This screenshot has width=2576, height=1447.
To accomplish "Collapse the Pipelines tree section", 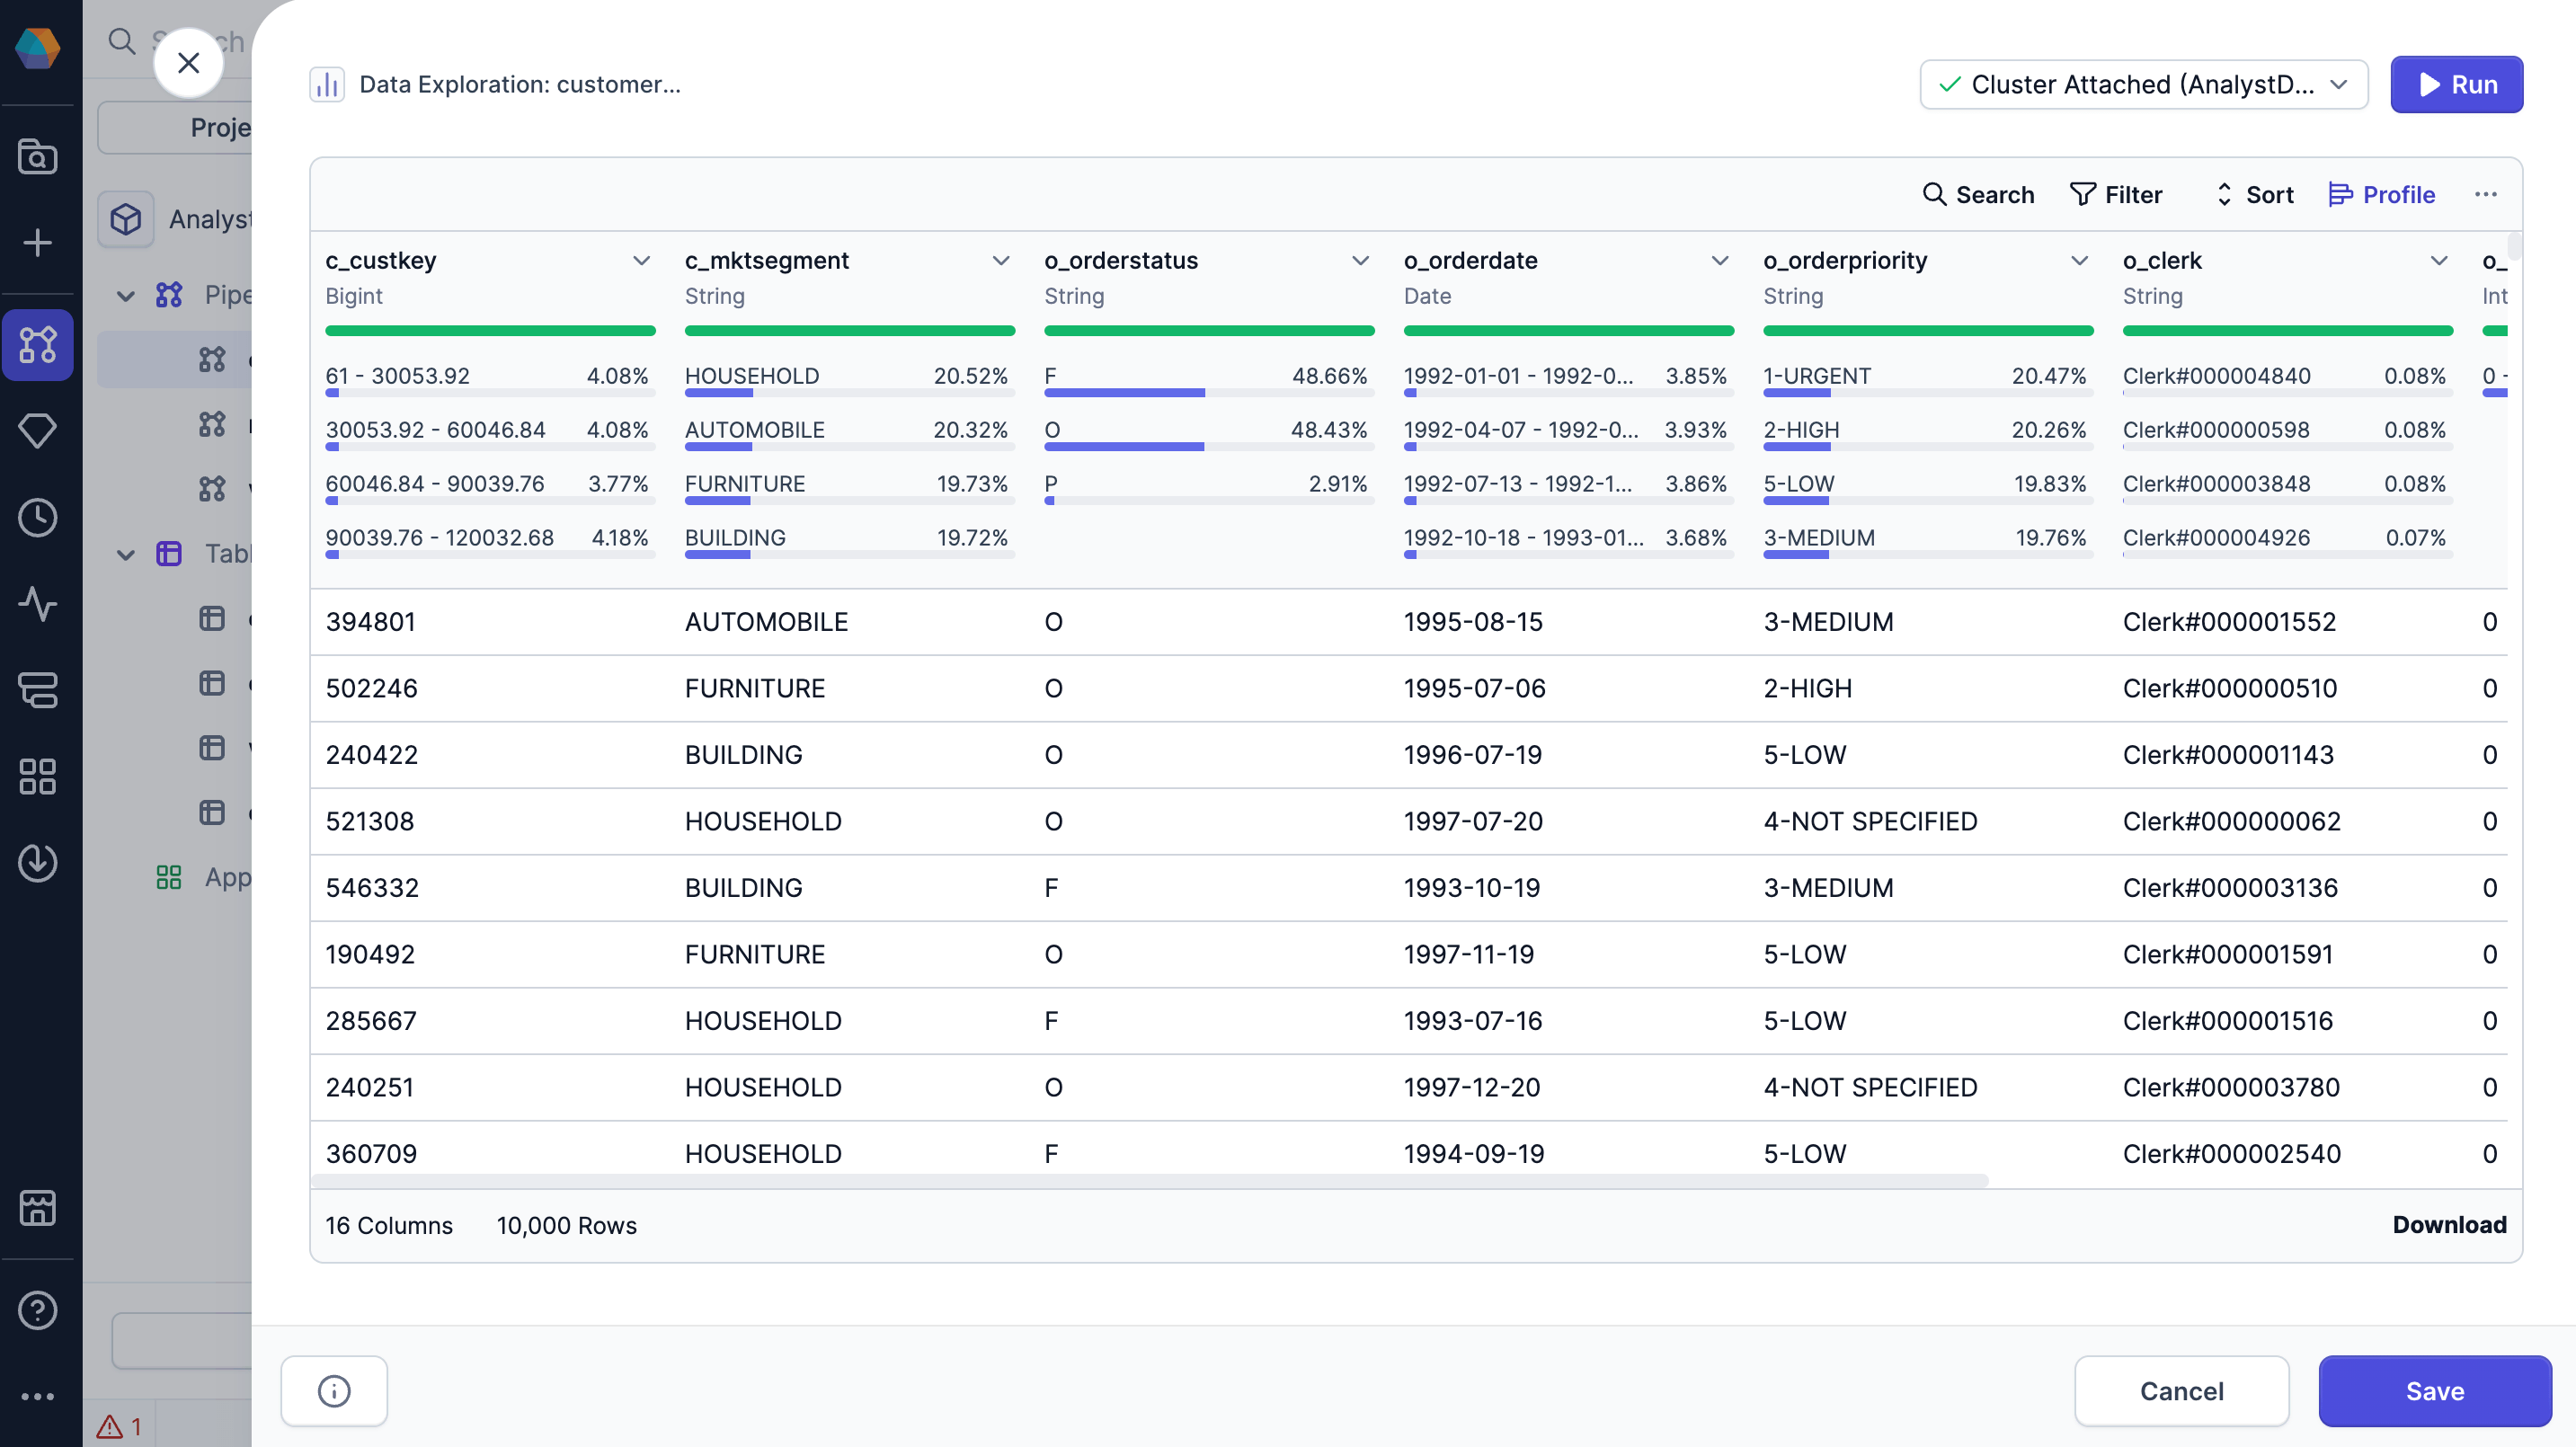I will click(x=126, y=295).
